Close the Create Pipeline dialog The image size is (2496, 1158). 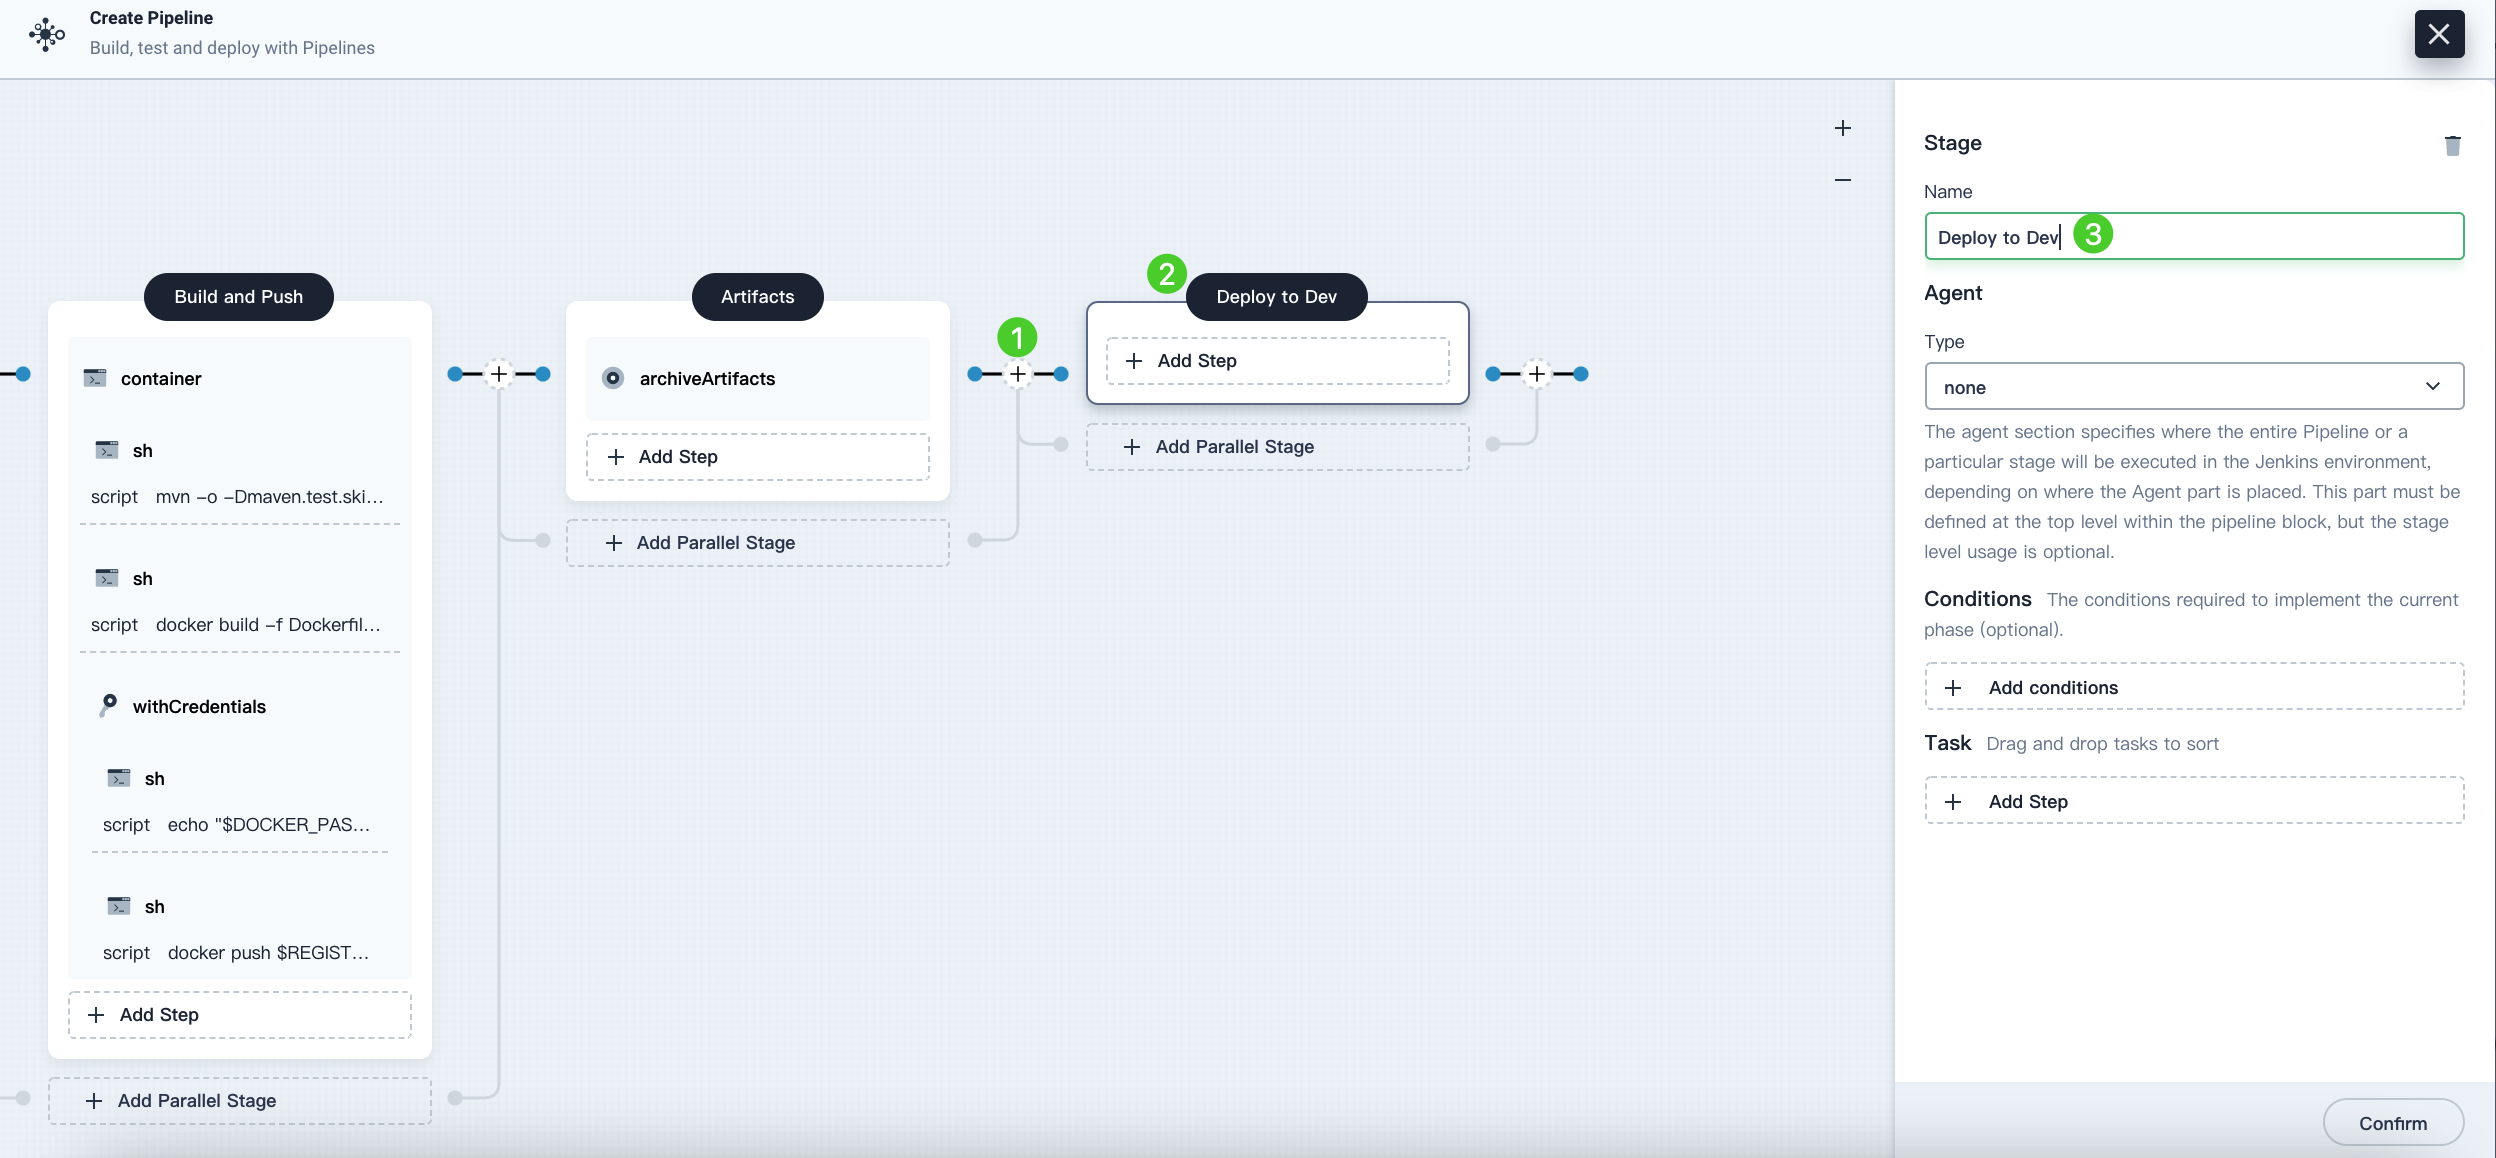point(2439,34)
